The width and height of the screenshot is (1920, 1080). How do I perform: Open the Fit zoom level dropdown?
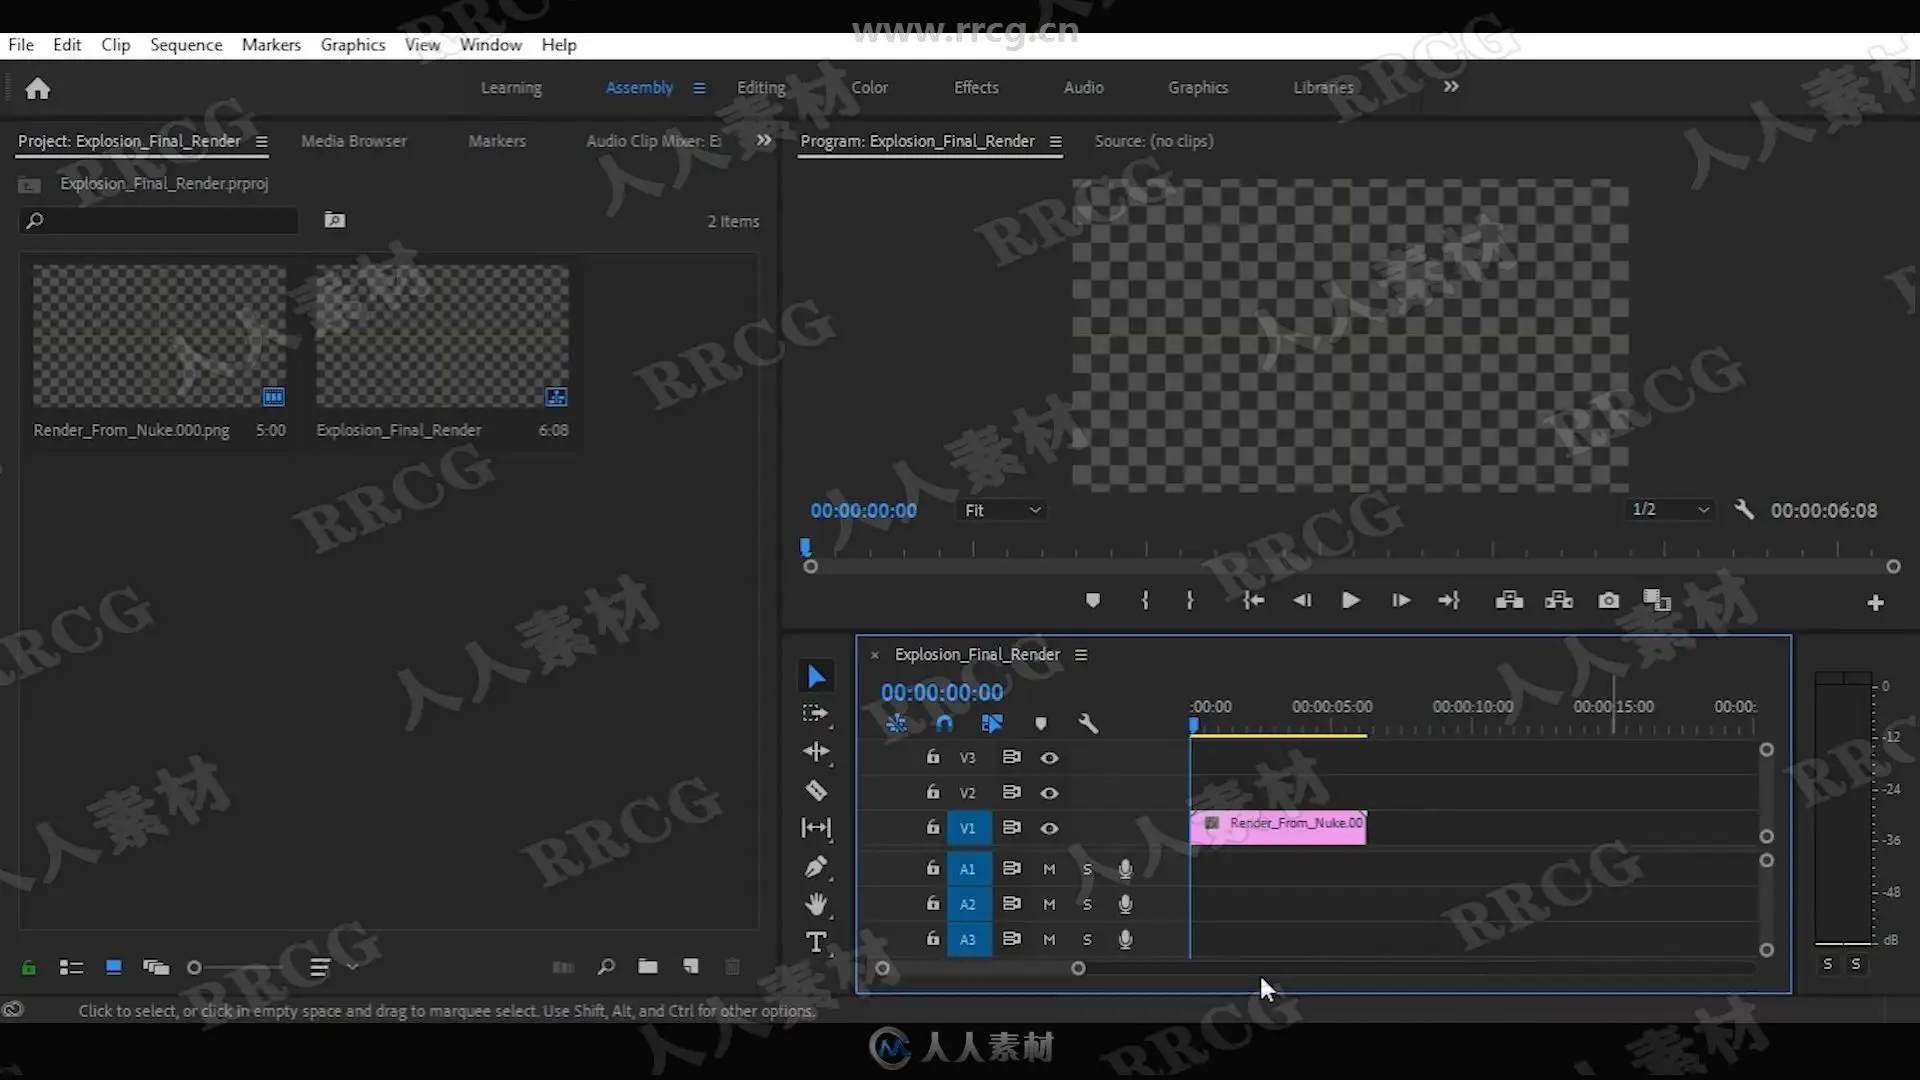click(1002, 510)
